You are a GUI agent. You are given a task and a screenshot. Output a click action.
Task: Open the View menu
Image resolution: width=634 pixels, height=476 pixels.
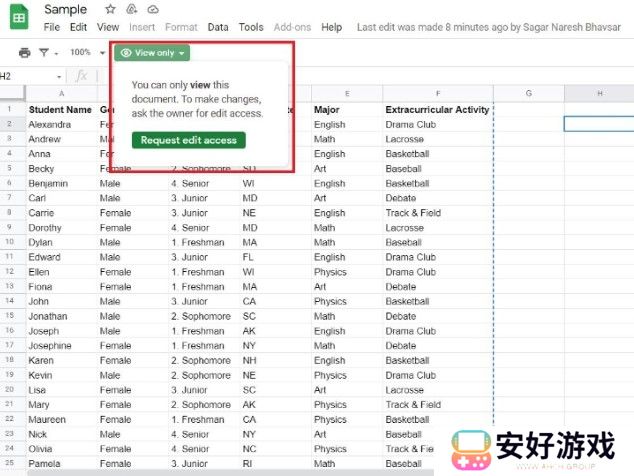tap(108, 27)
